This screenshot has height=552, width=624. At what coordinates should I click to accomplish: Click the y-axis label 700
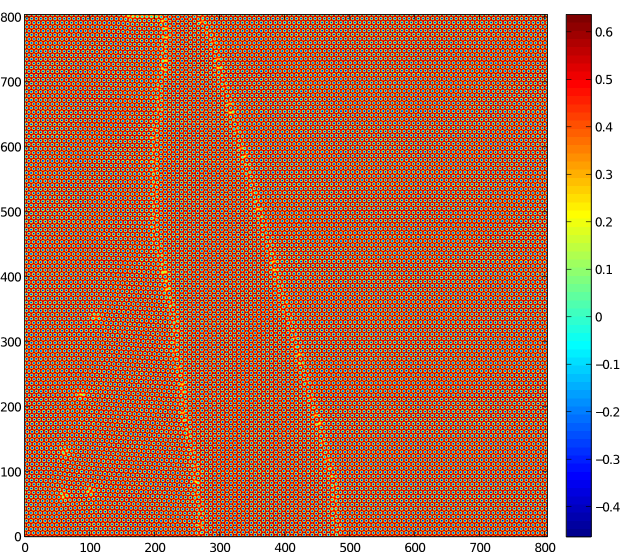[11, 82]
